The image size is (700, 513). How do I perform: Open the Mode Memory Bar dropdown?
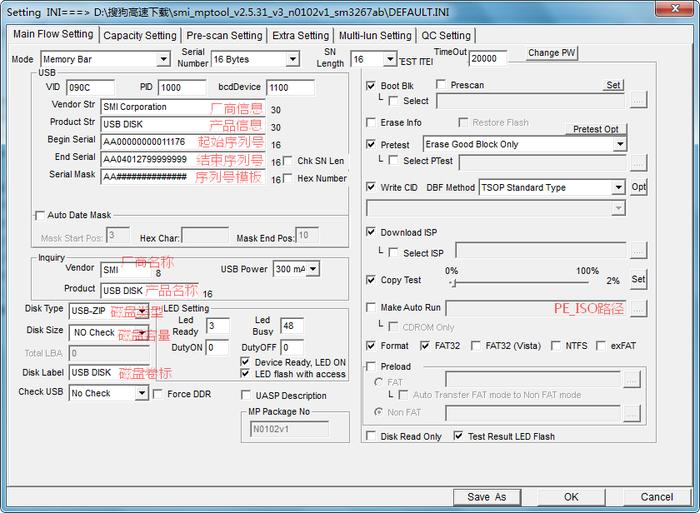pos(164,59)
